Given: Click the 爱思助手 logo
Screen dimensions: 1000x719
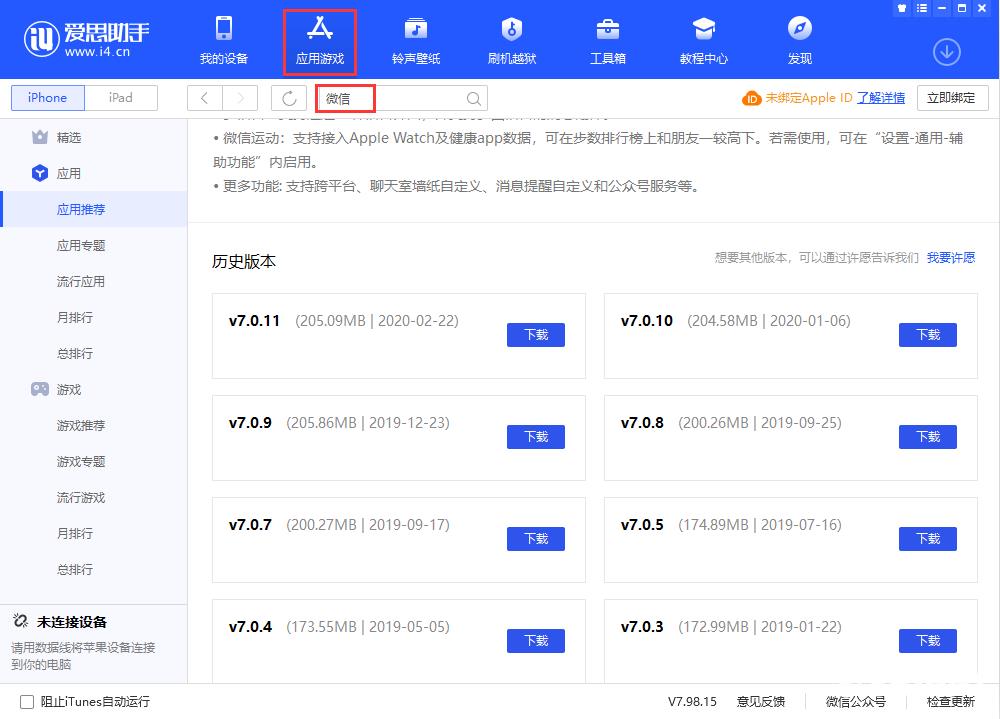Looking at the screenshot, I should (87, 38).
